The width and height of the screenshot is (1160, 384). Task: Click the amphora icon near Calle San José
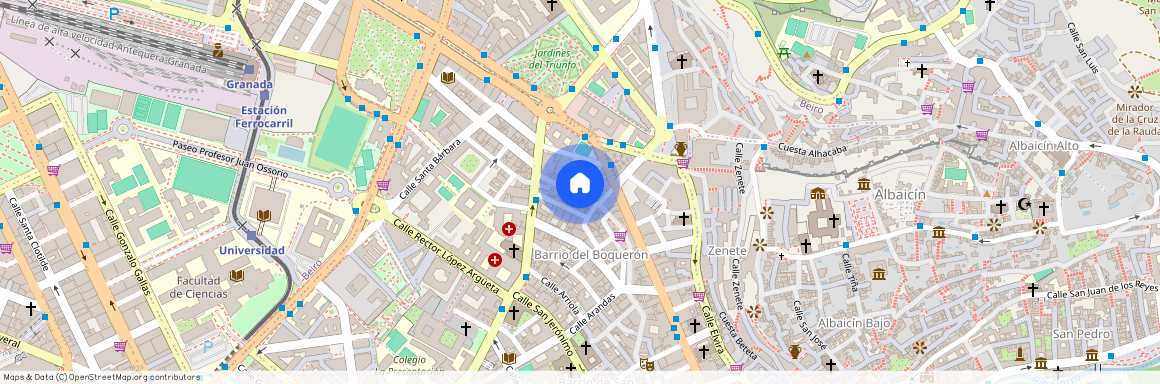(795, 351)
